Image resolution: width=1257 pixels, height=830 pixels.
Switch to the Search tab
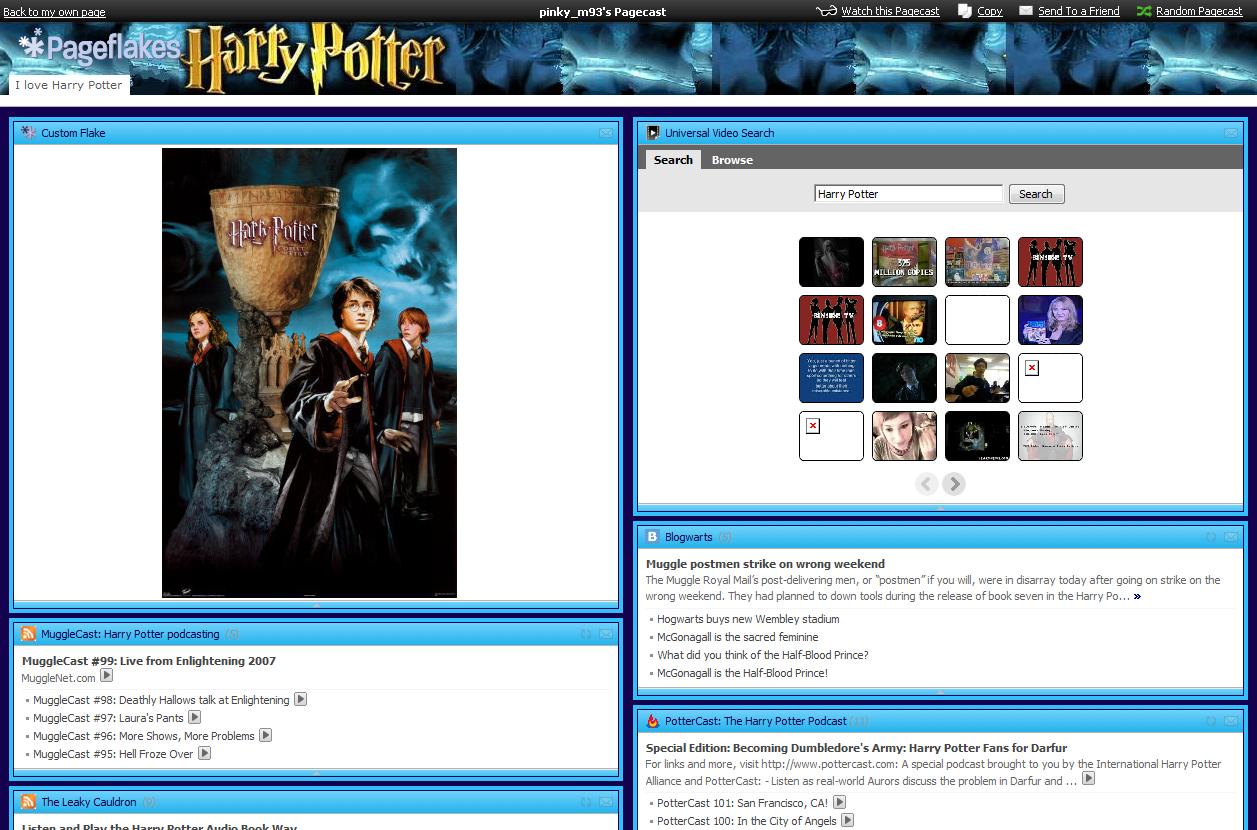[x=673, y=159]
